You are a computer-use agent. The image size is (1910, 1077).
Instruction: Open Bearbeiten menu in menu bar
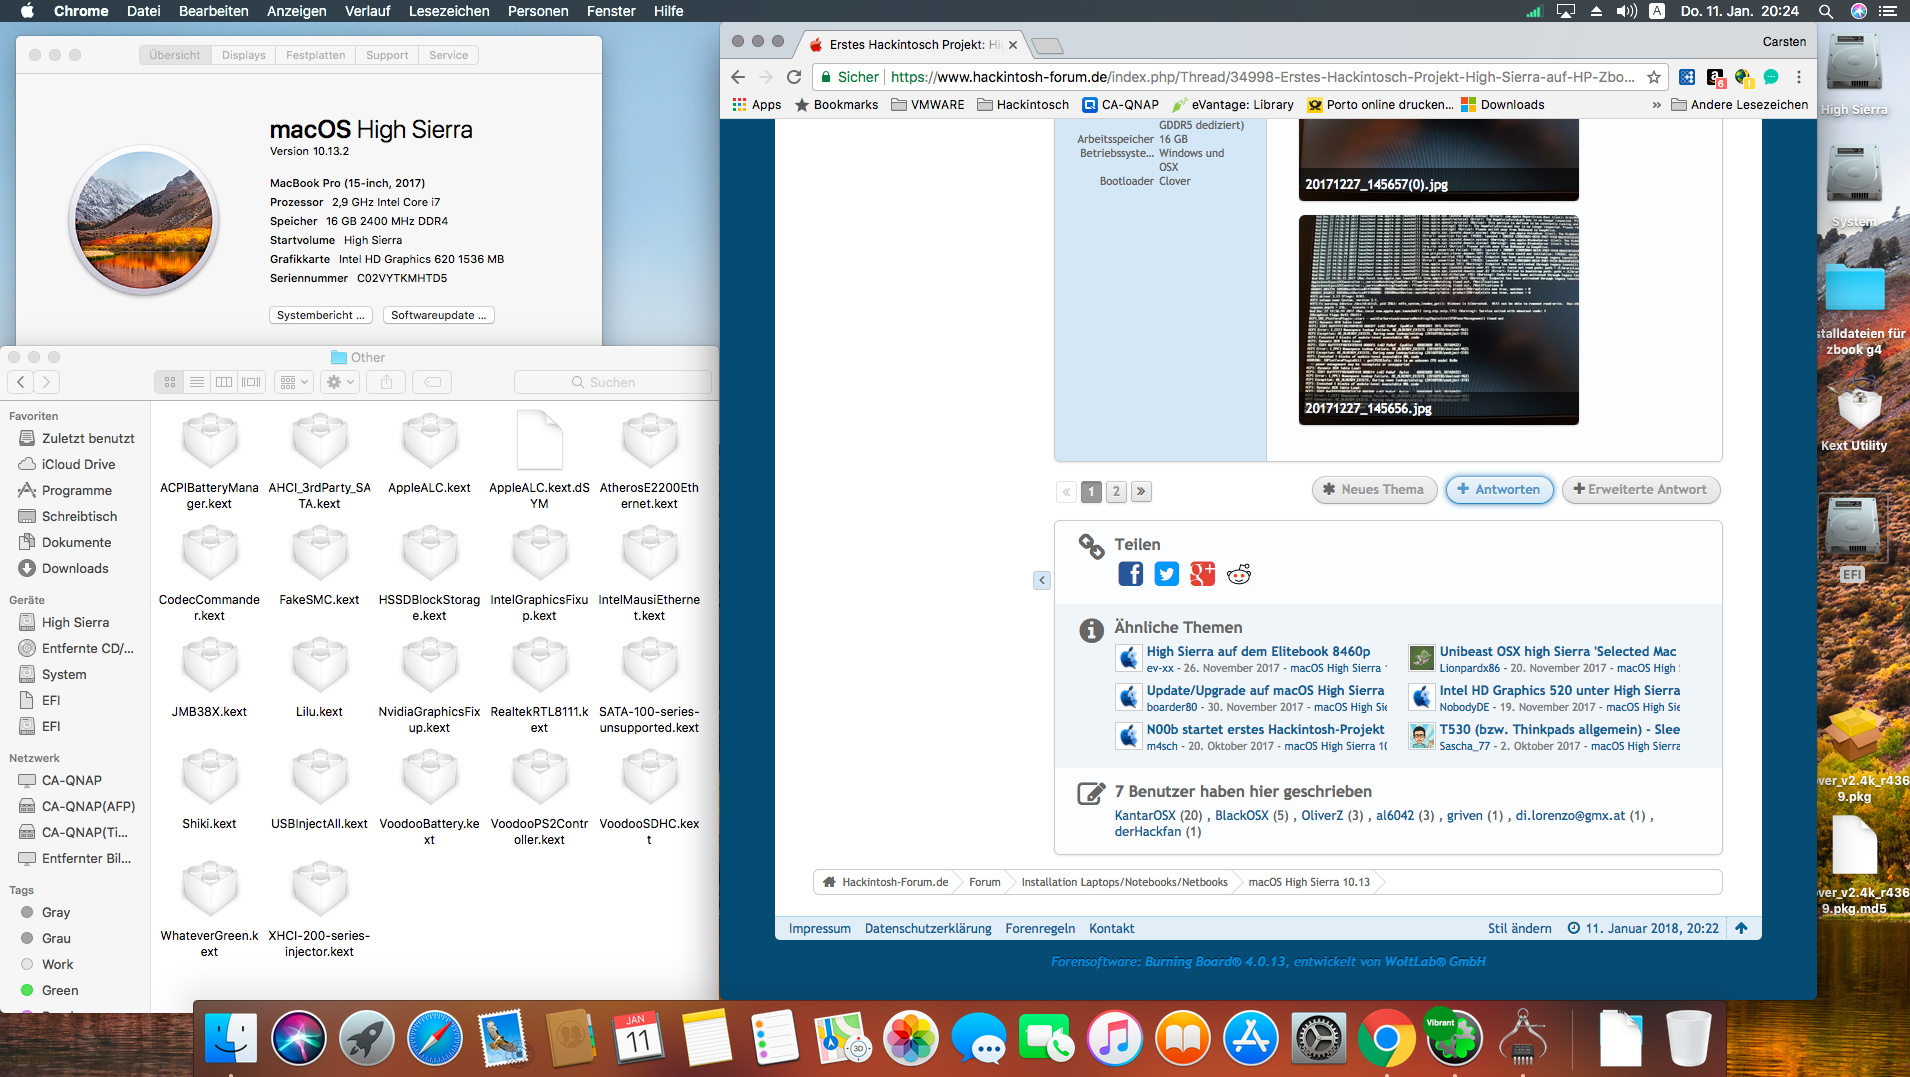click(214, 11)
